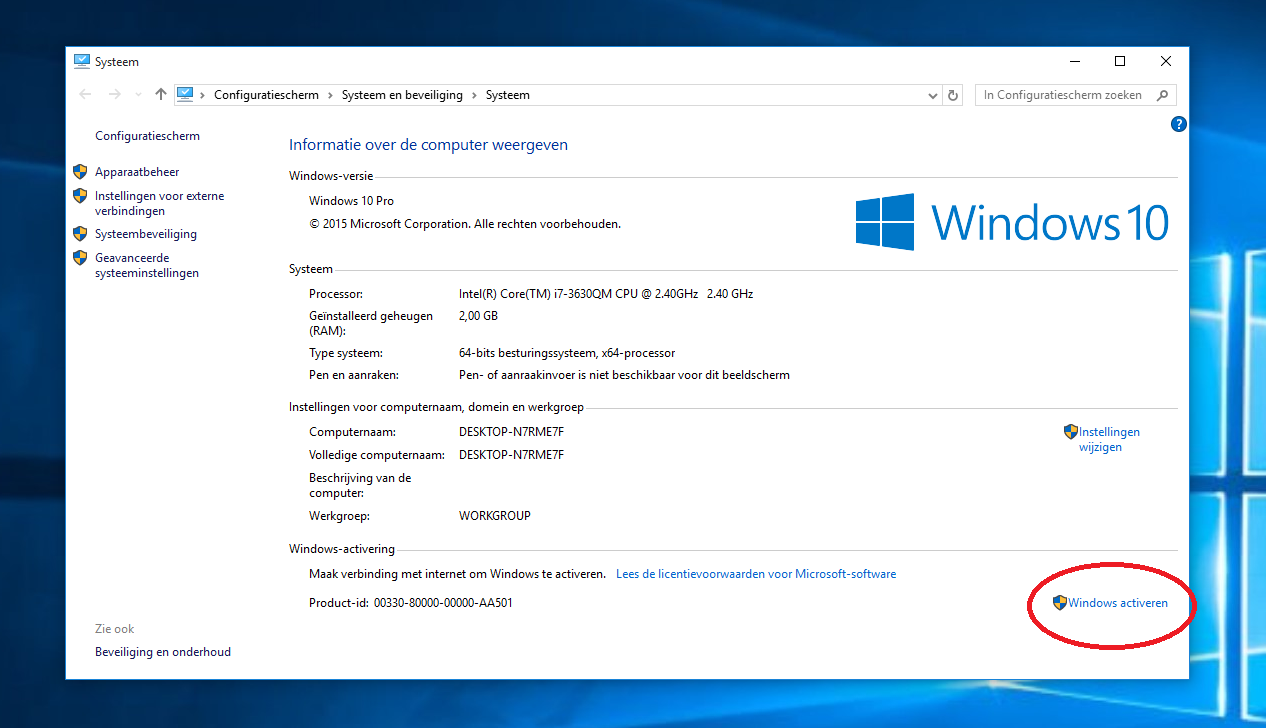
Task: Click the Systeem window title icon
Action: [82, 61]
